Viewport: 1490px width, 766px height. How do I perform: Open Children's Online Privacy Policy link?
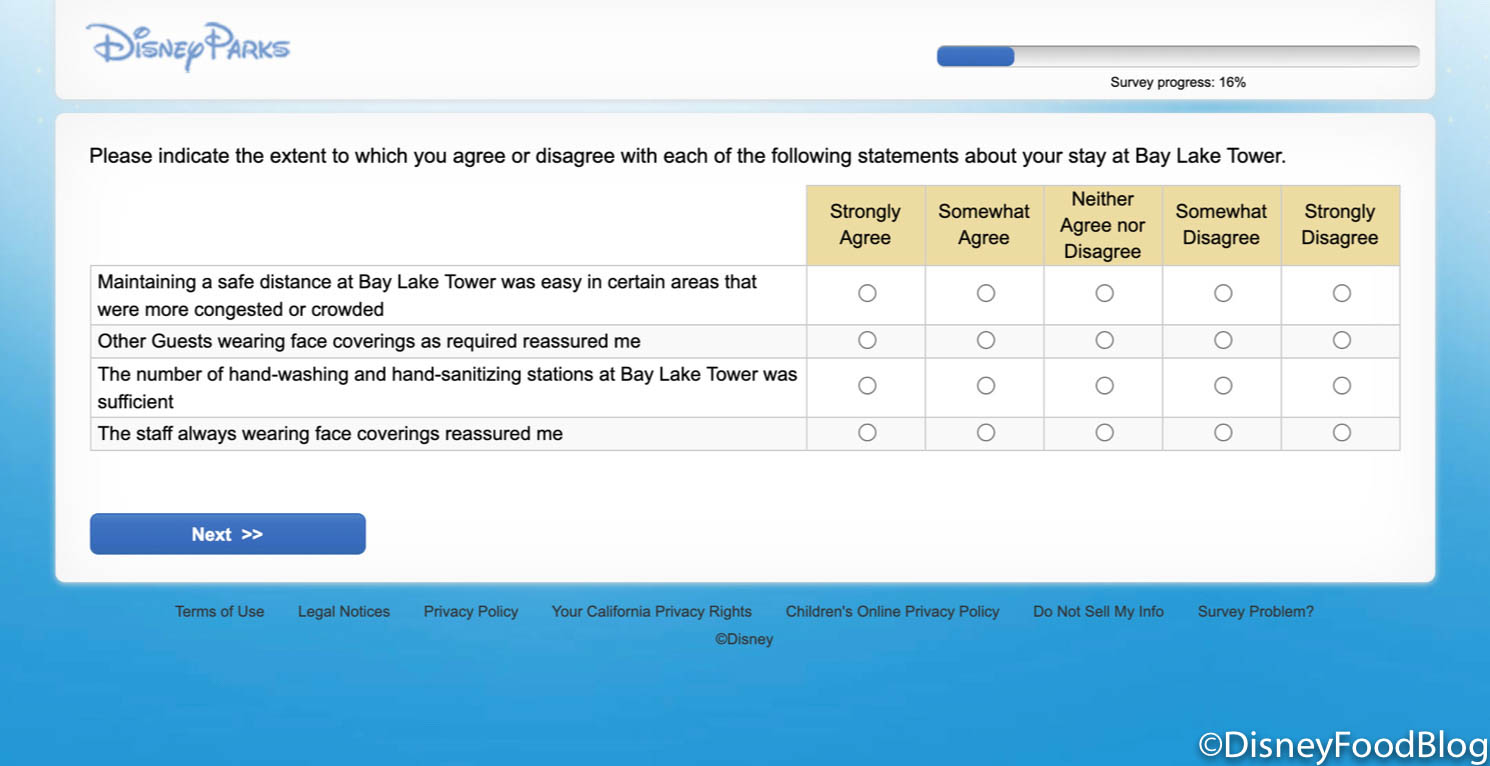click(x=892, y=611)
